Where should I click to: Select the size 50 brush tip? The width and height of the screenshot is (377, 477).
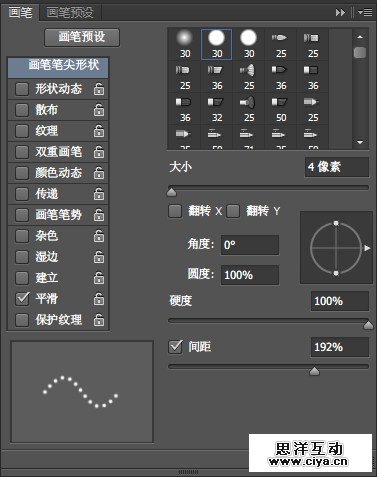coord(281,109)
